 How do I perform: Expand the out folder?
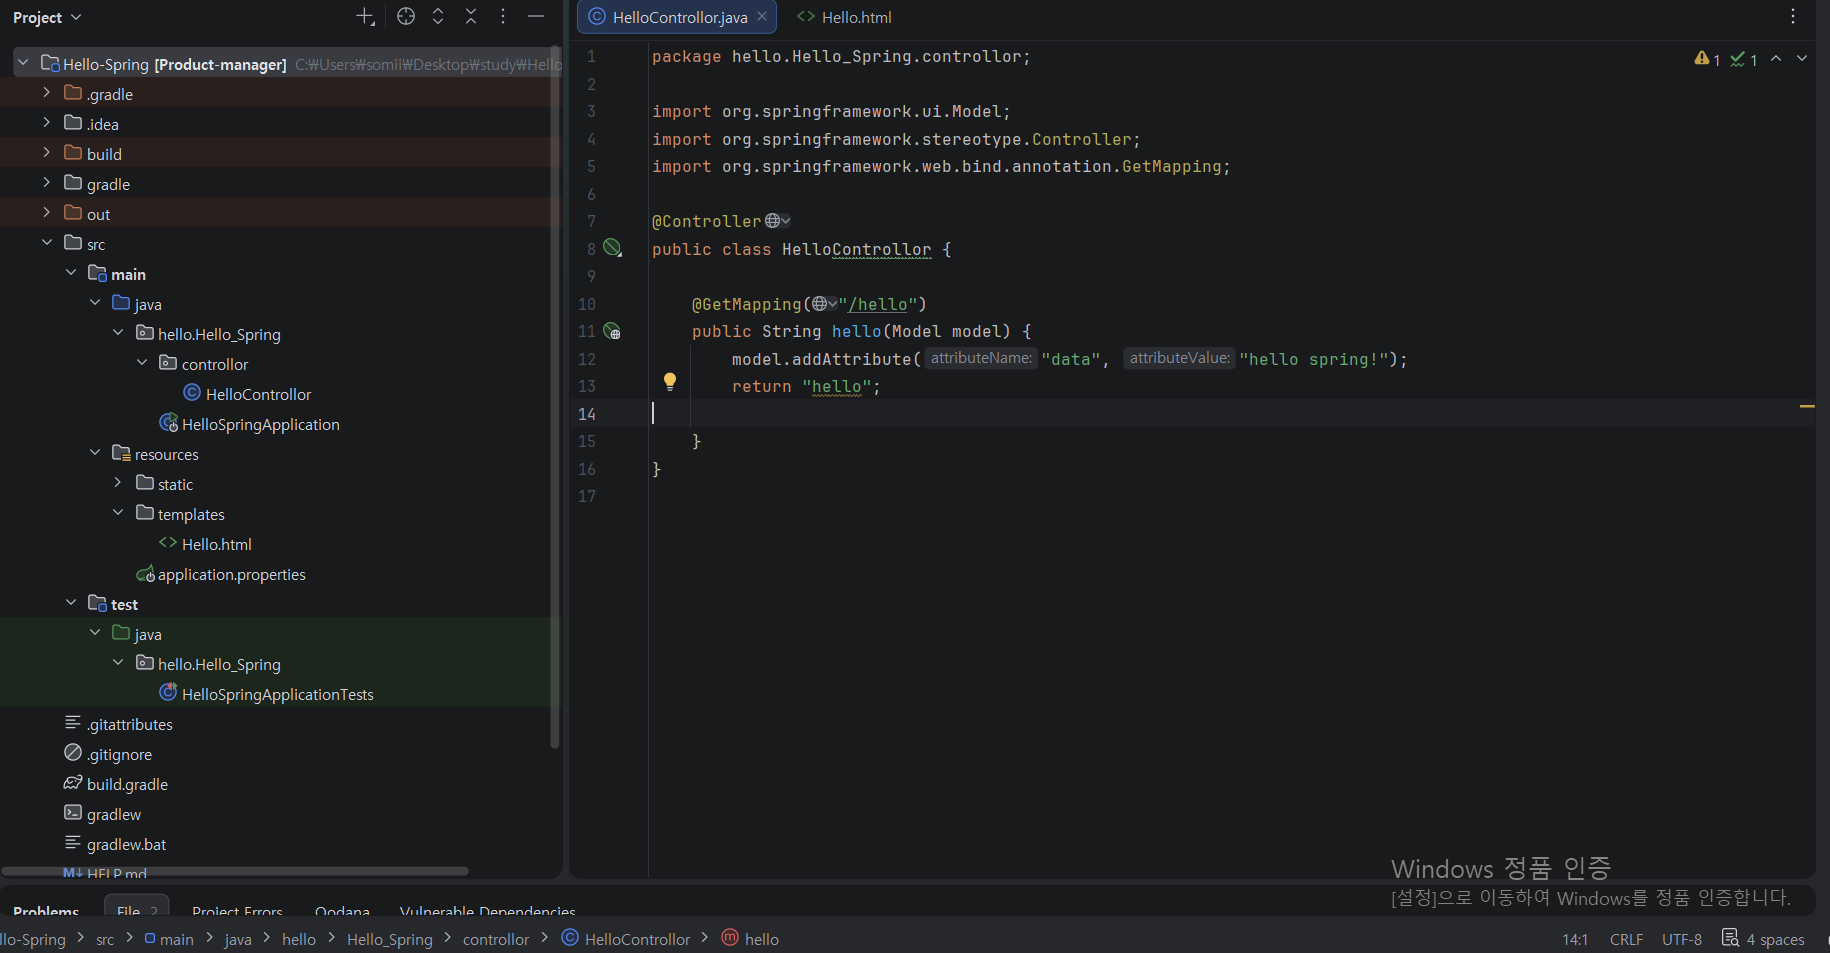(46, 213)
